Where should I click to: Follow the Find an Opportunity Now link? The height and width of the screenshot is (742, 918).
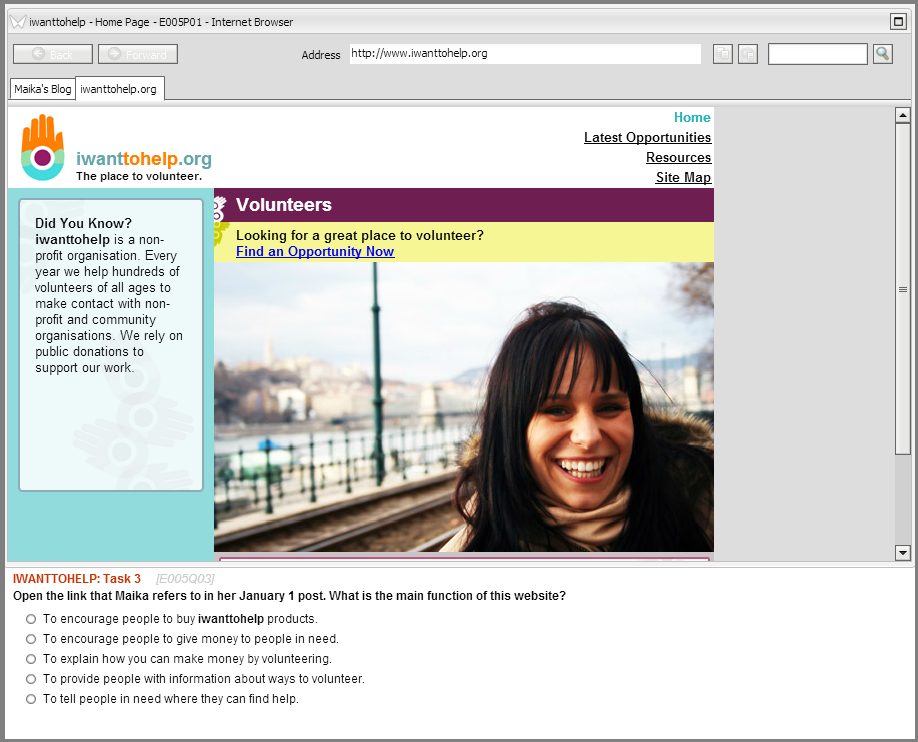click(315, 252)
